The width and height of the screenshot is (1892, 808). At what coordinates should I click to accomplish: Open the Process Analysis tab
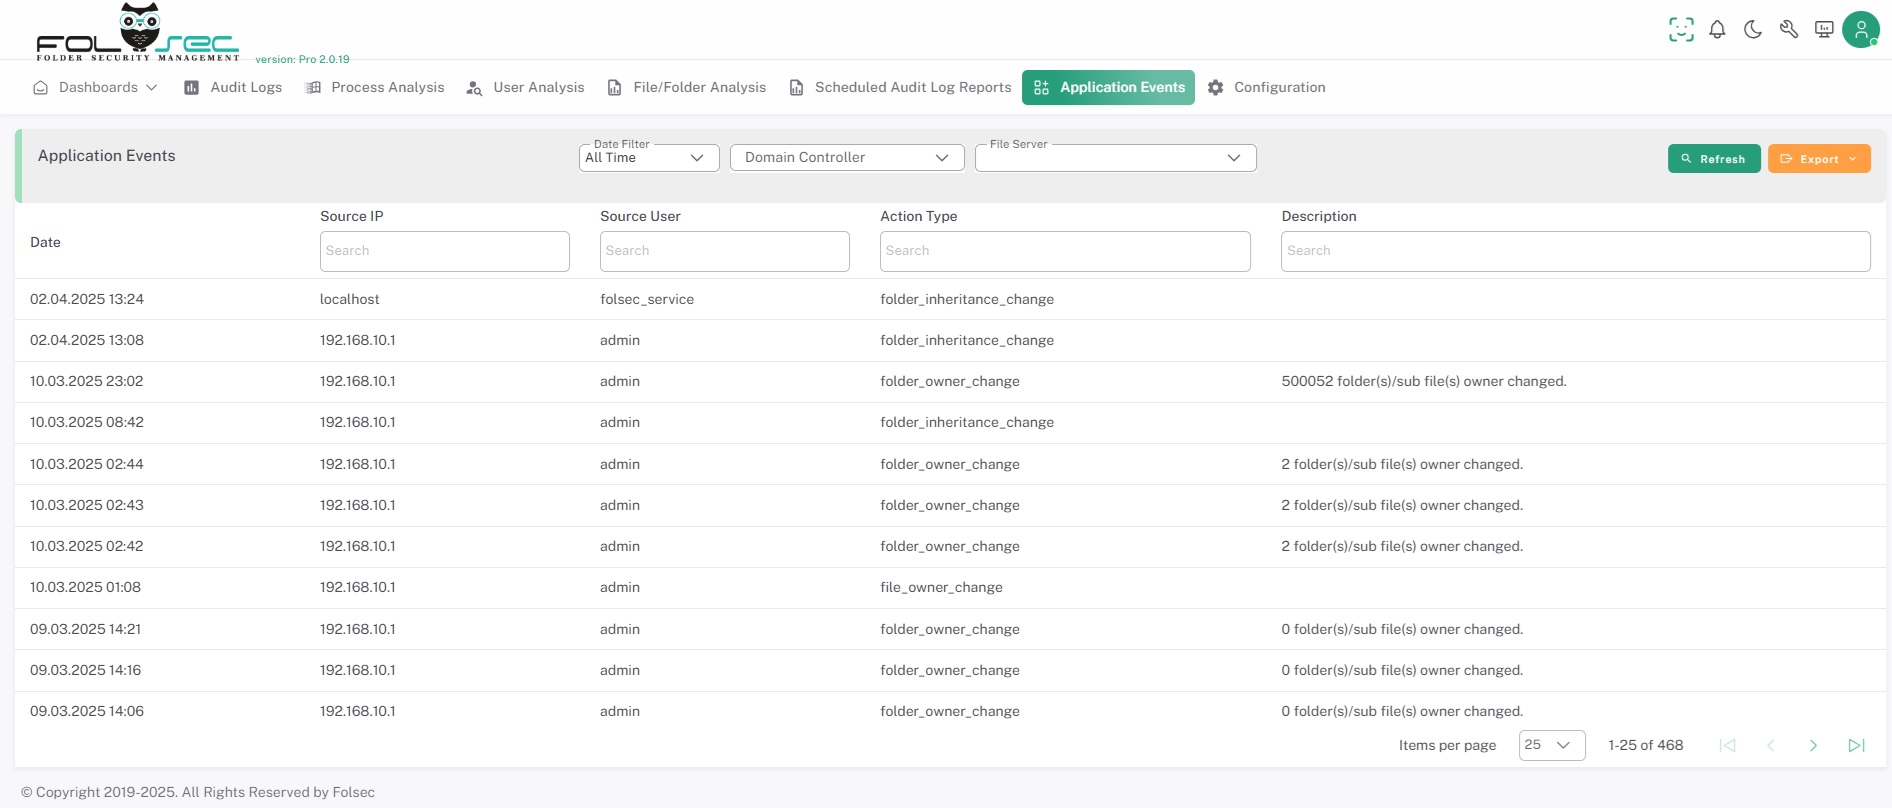pyautogui.click(x=375, y=88)
